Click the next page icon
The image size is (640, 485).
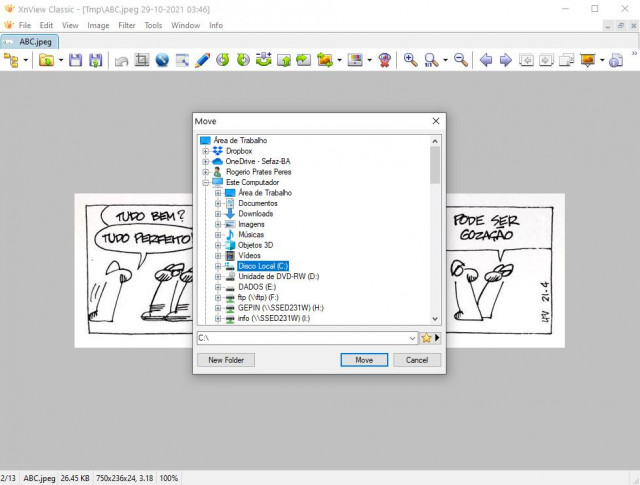546,60
